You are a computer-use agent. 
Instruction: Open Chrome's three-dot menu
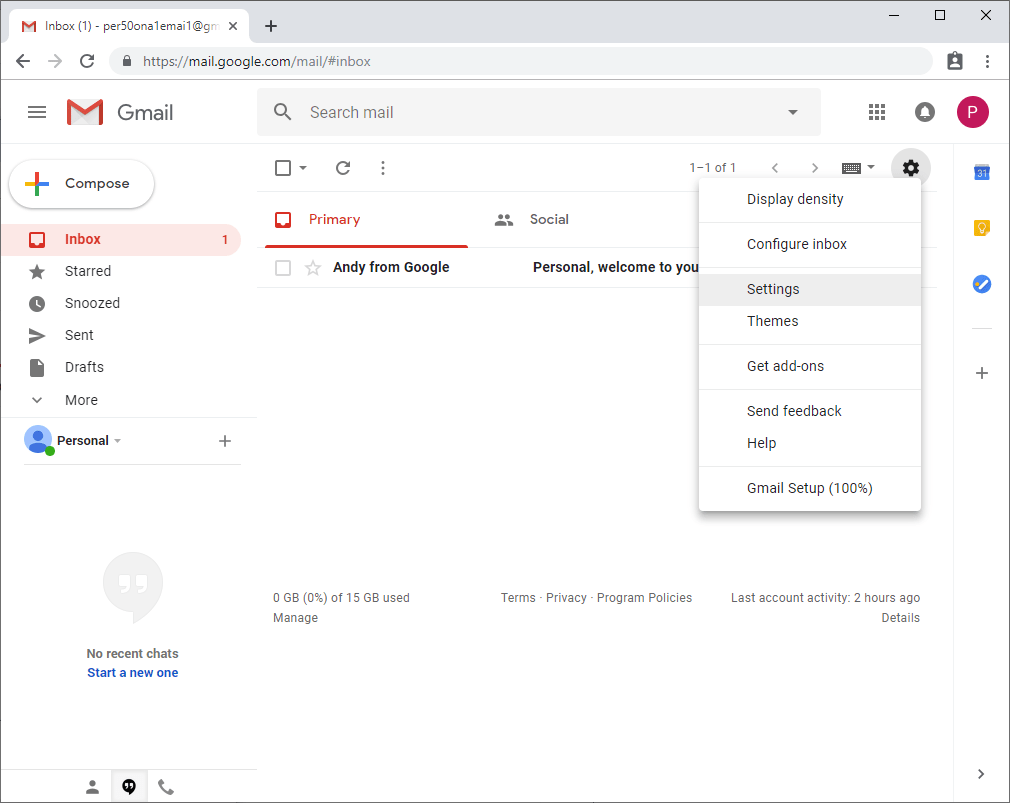point(987,61)
